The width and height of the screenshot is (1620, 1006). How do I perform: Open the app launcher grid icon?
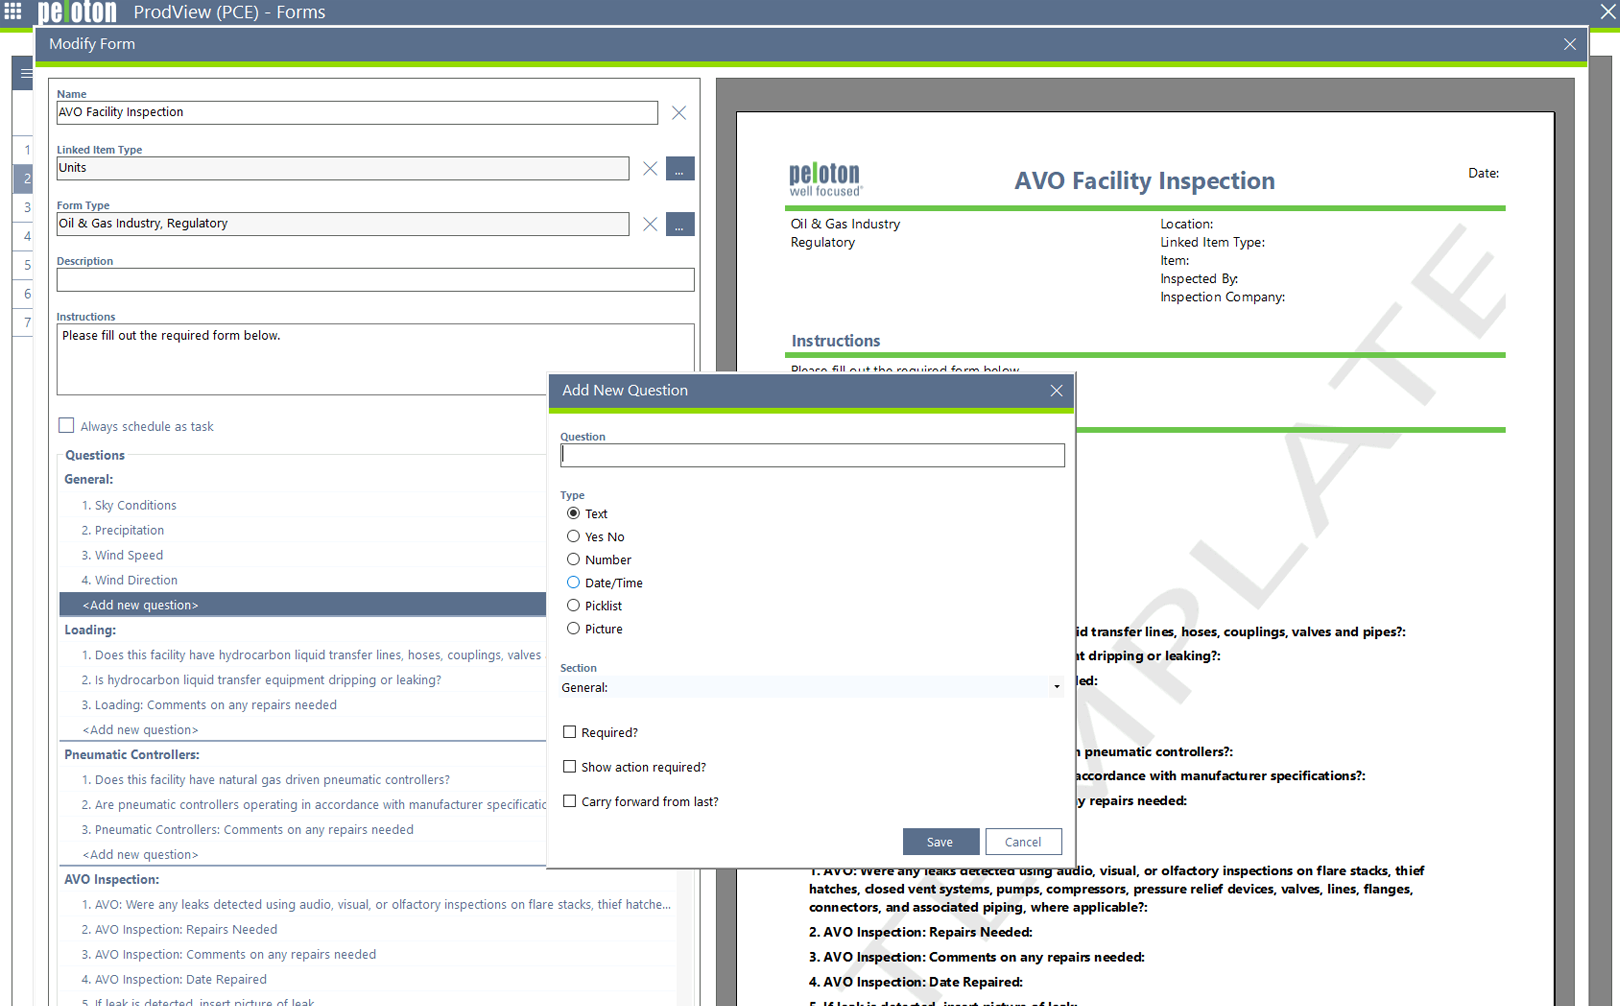(x=13, y=12)
